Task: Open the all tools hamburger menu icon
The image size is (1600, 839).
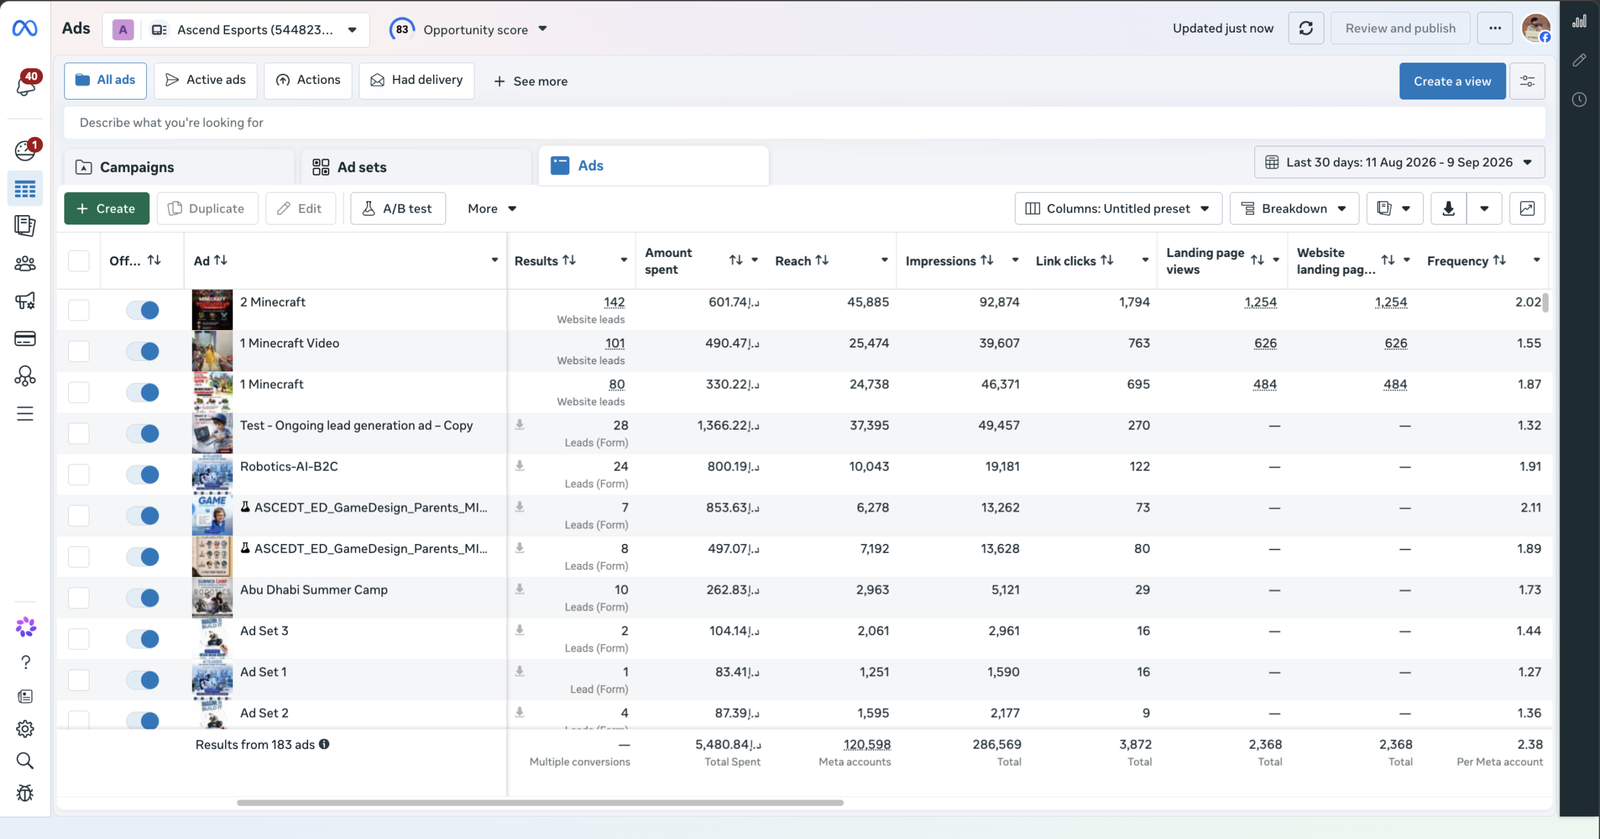Action: 25,414
